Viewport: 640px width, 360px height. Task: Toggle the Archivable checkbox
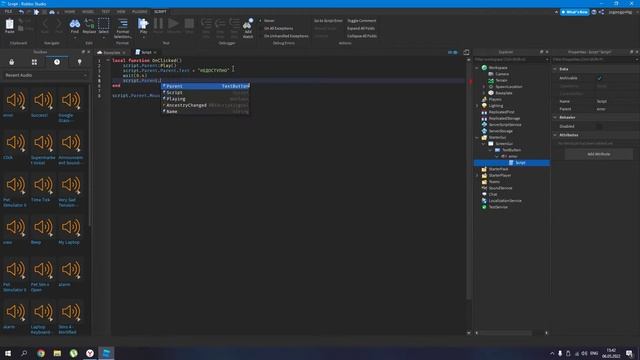(x=600, y=78)
